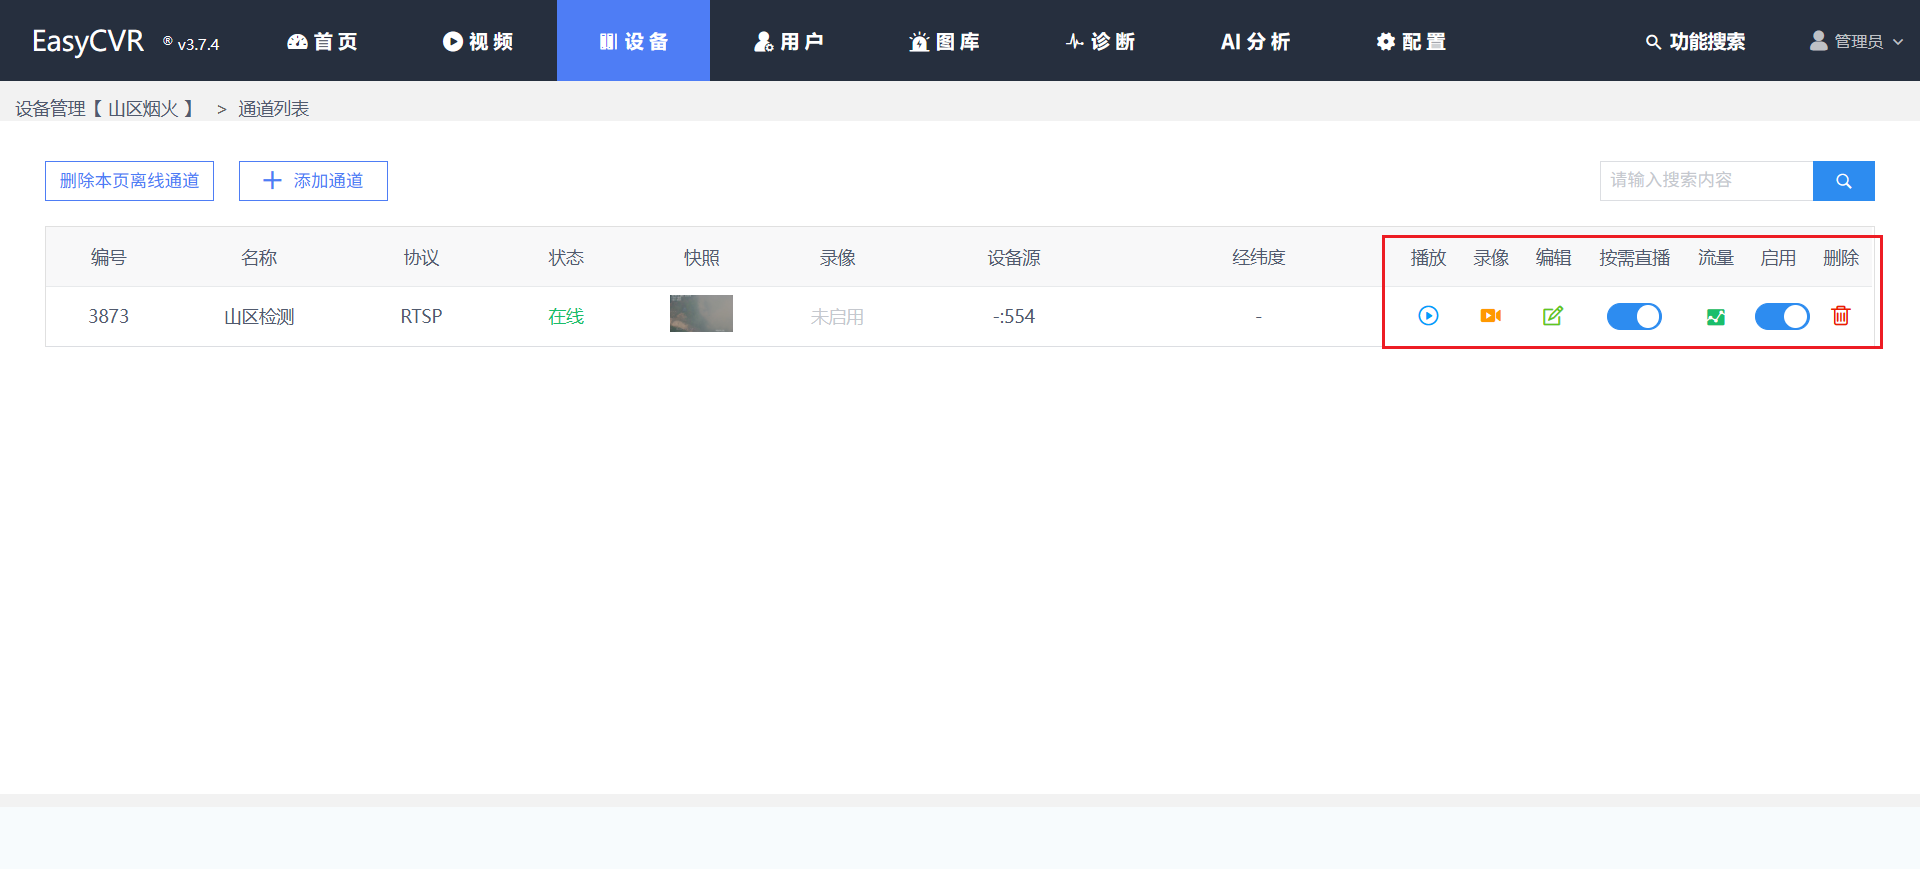Disable the 启用 channel switch
1920x869 pixels.
1781,317
